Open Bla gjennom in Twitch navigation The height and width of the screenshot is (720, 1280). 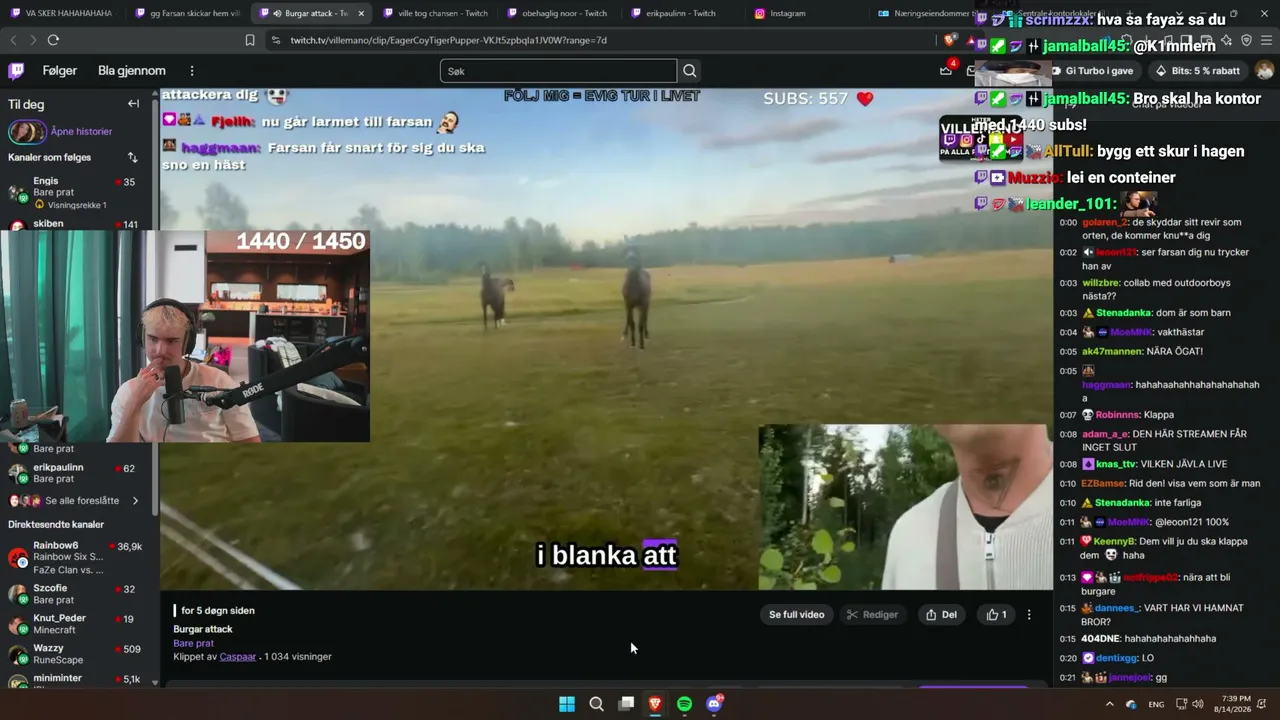pos(132,71)
